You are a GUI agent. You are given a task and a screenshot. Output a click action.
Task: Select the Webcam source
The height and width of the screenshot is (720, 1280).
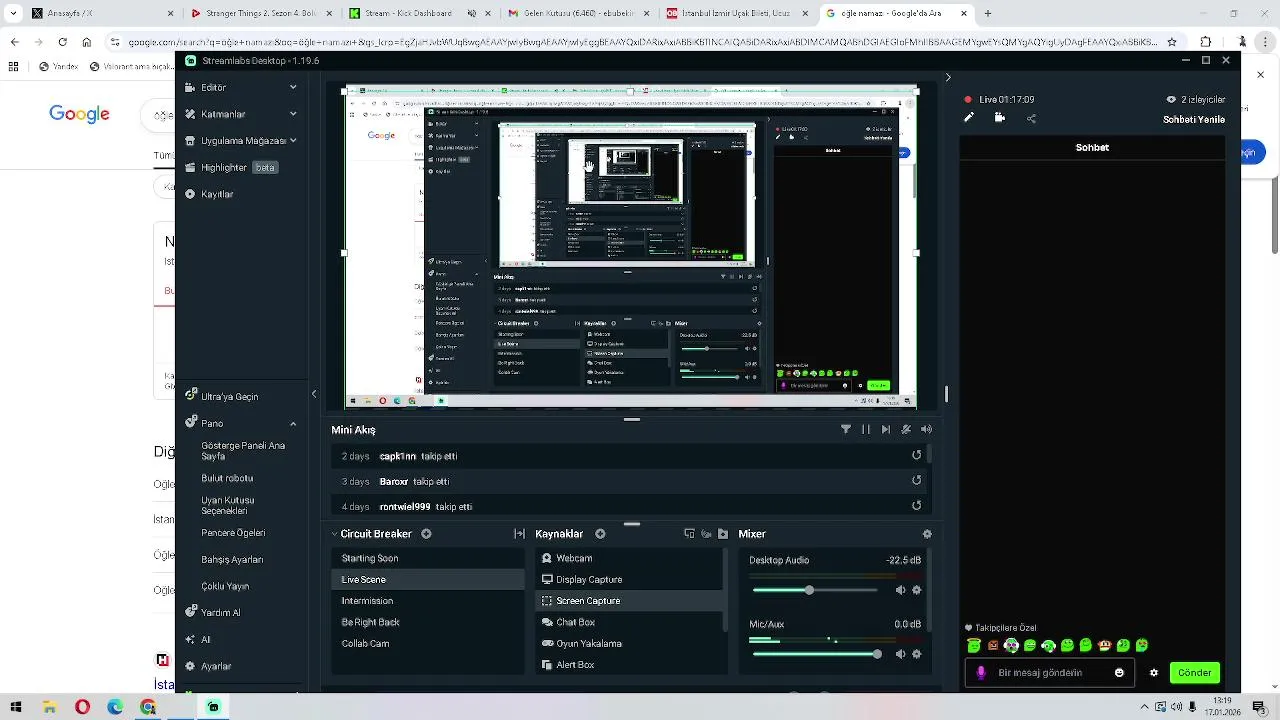point(629,558)
